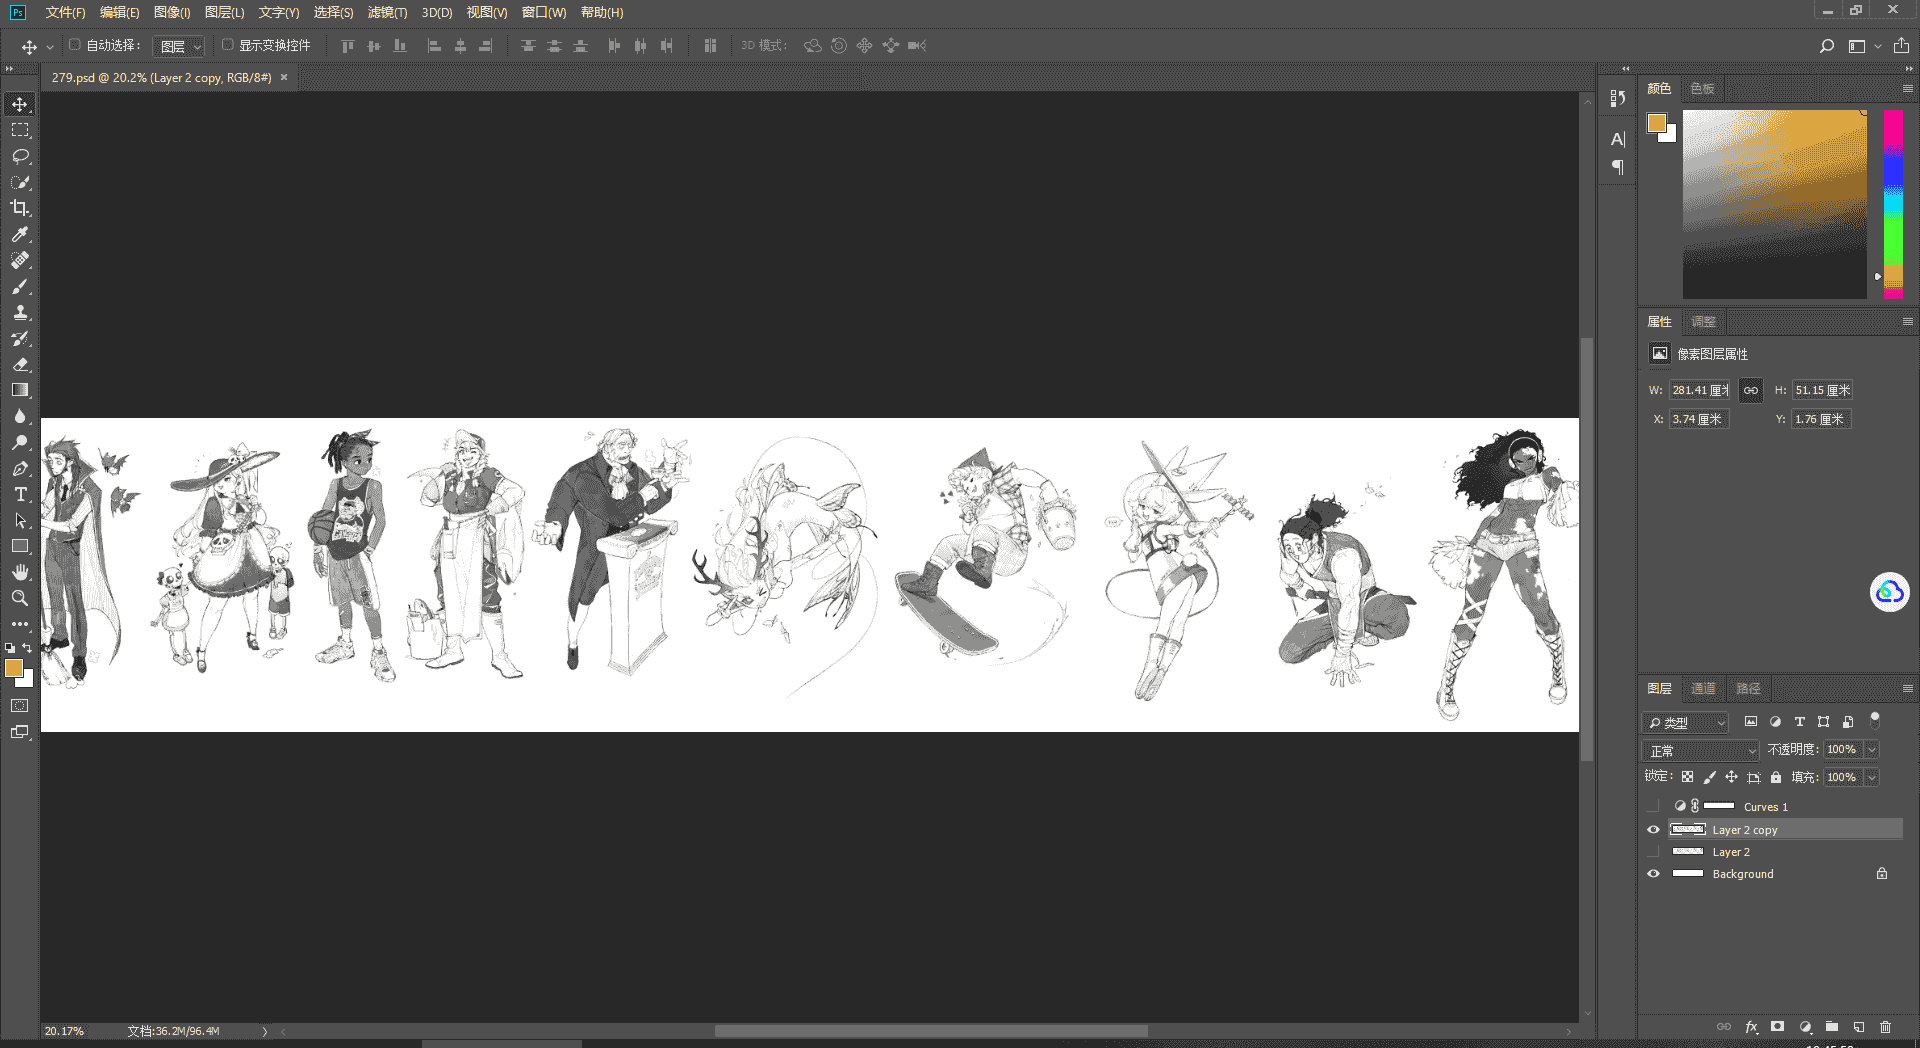Enable Show Transform Controls checkbox

click(x=228, y=45)
